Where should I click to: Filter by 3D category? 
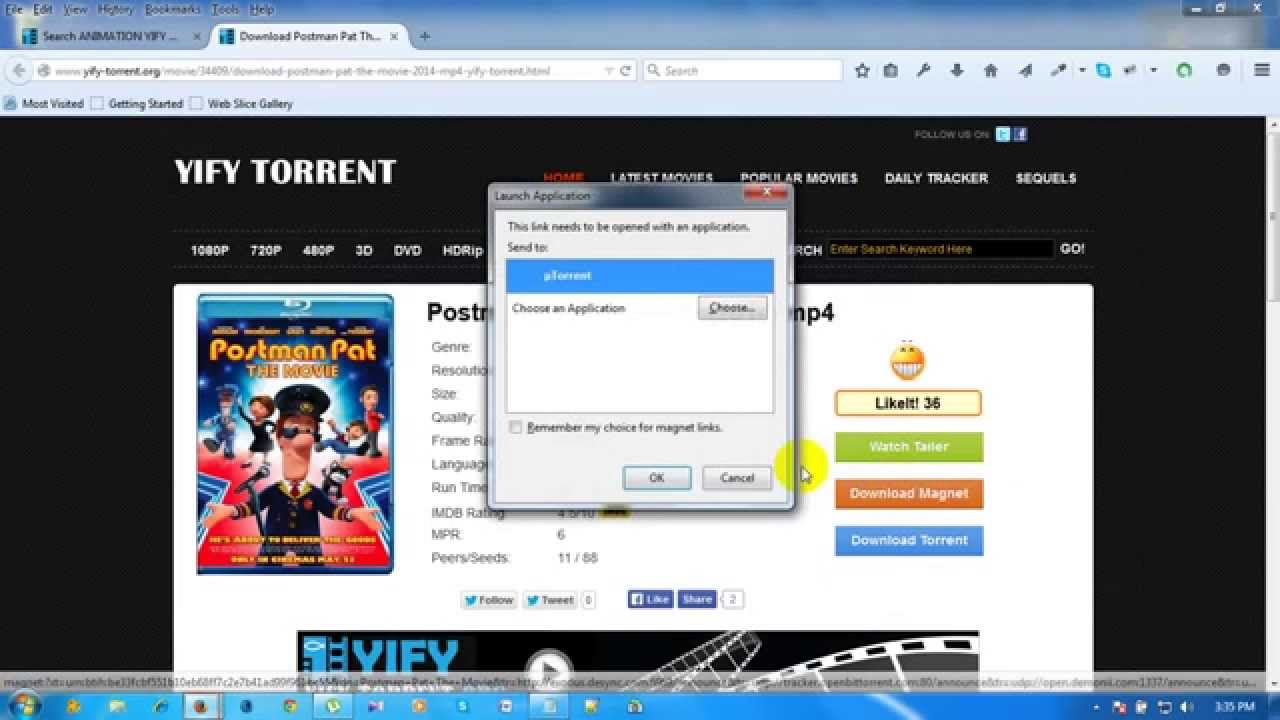(364, 251)
